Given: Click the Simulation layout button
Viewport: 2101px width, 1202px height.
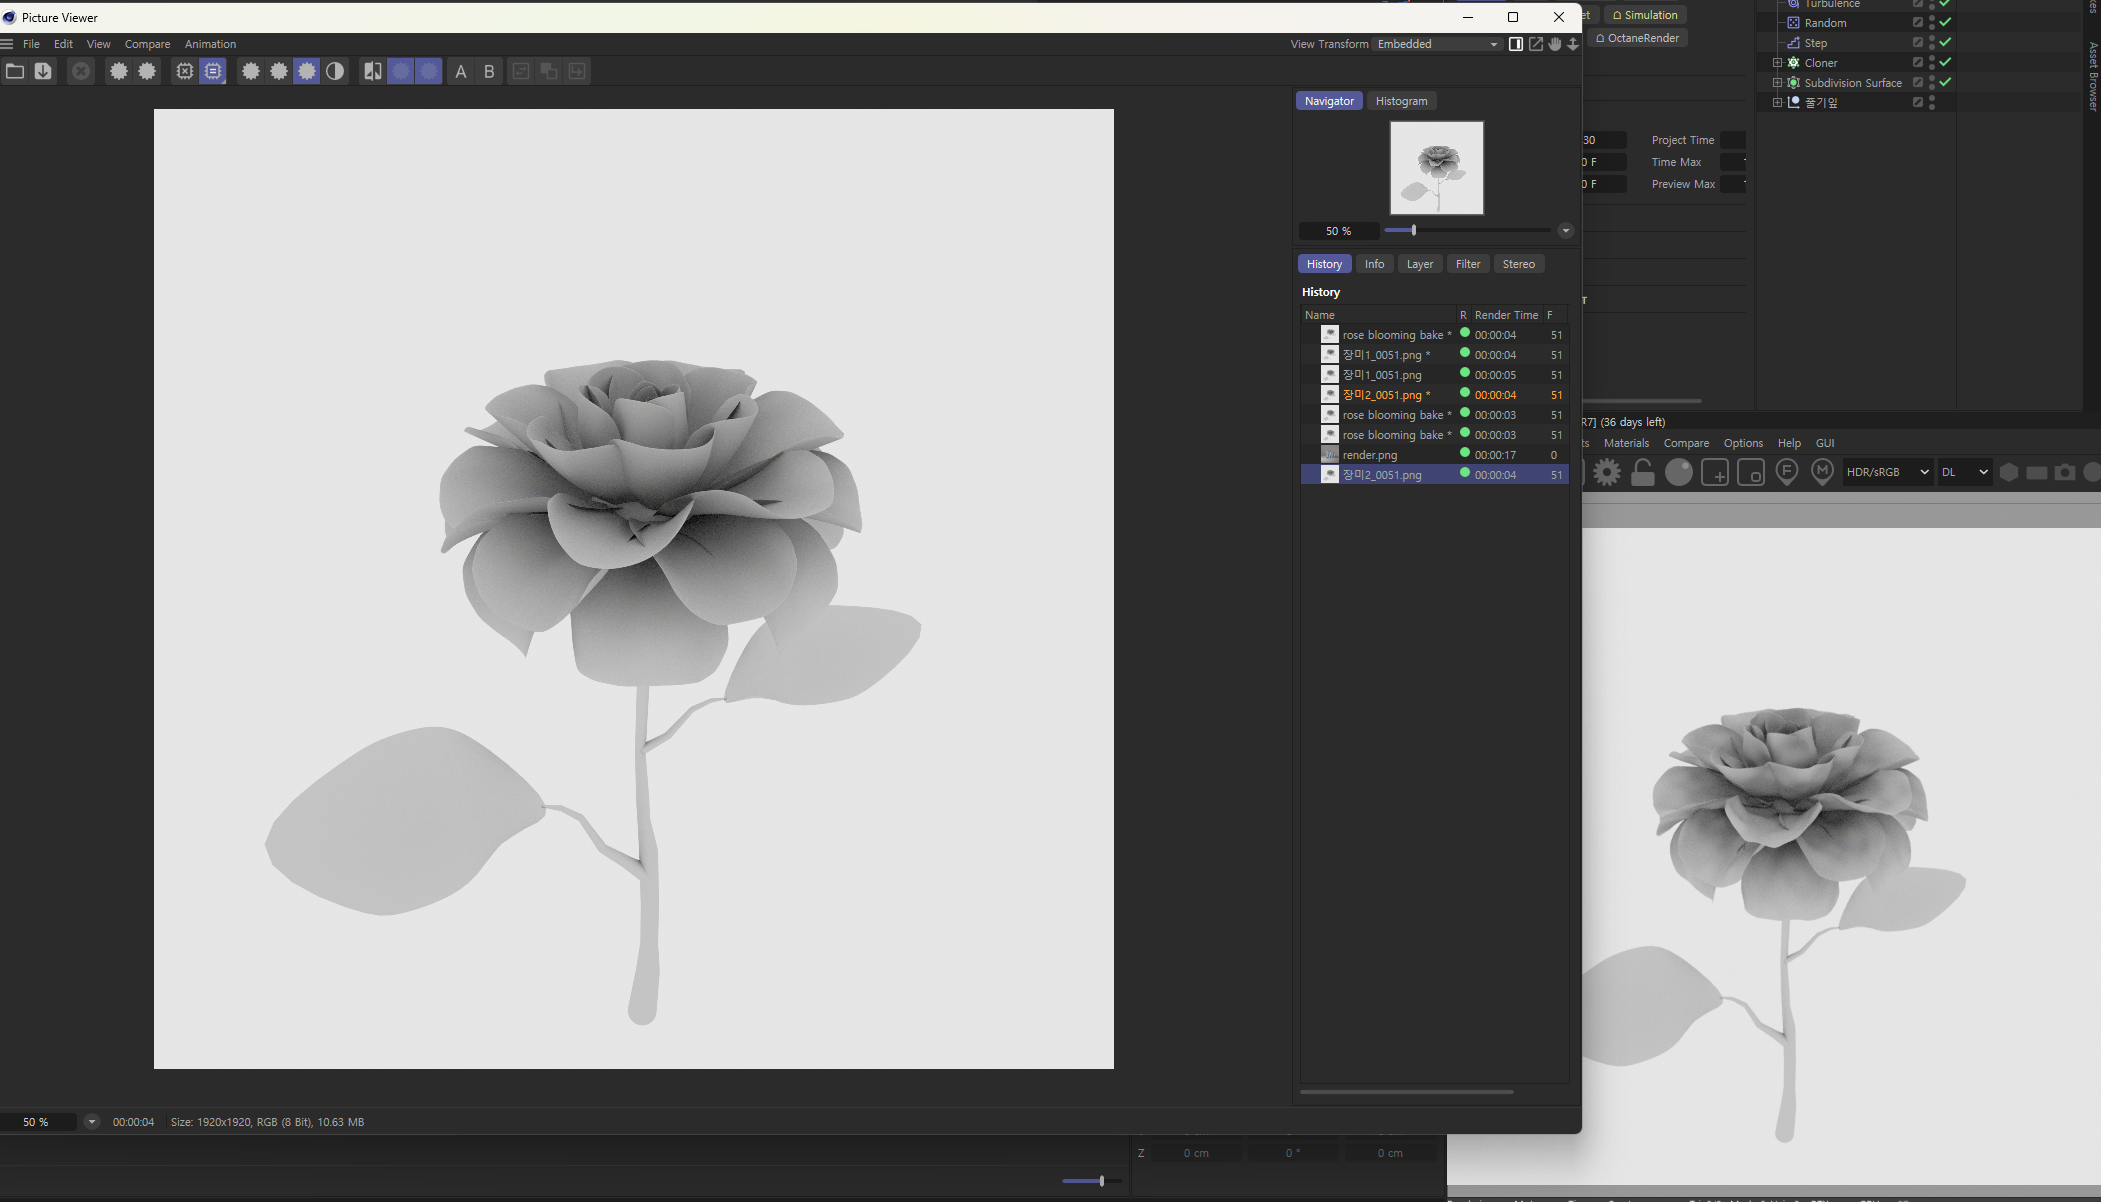Looking at the screenshot, I should [x=1645, y=15].
